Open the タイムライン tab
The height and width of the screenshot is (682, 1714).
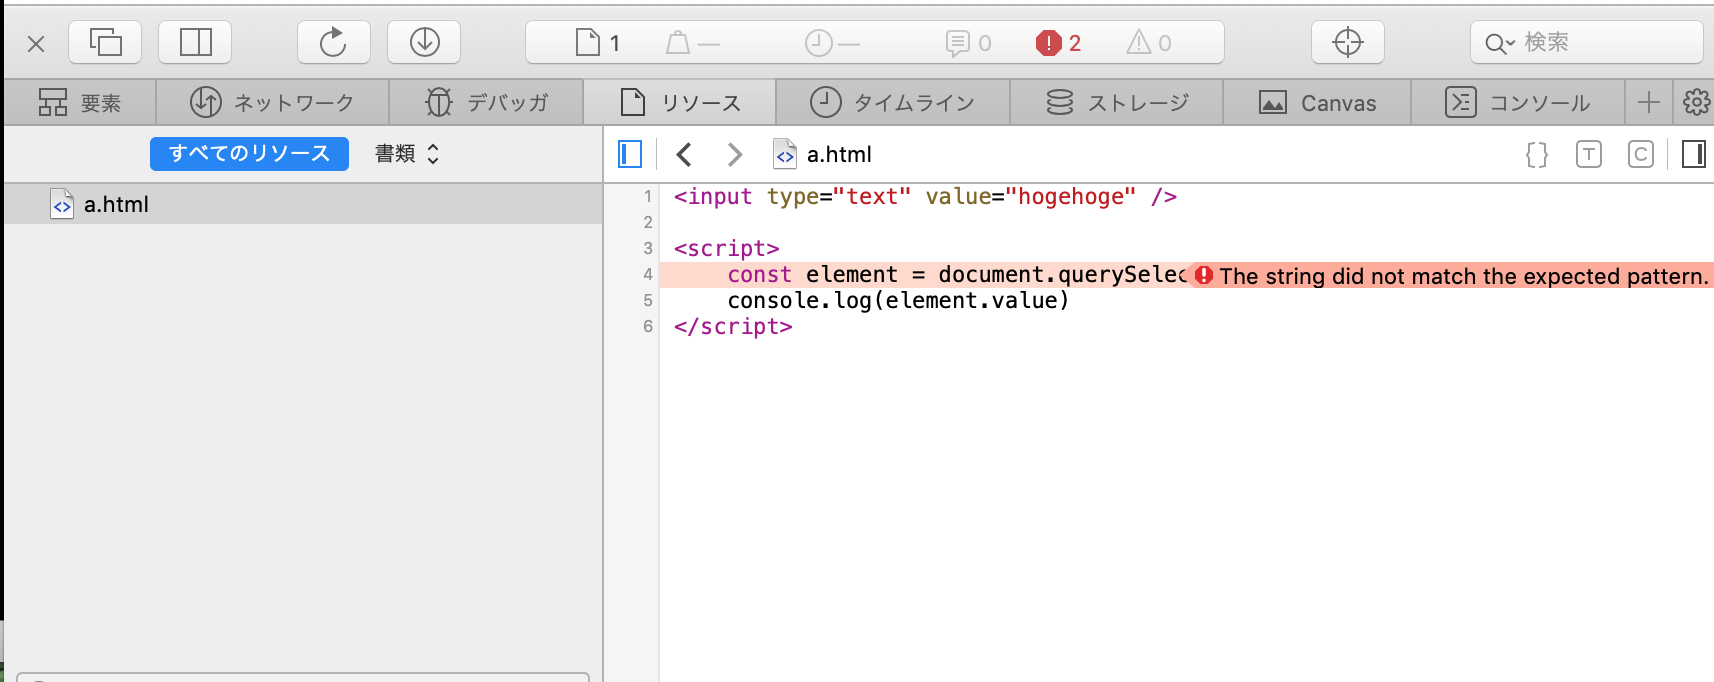[892, 102]
